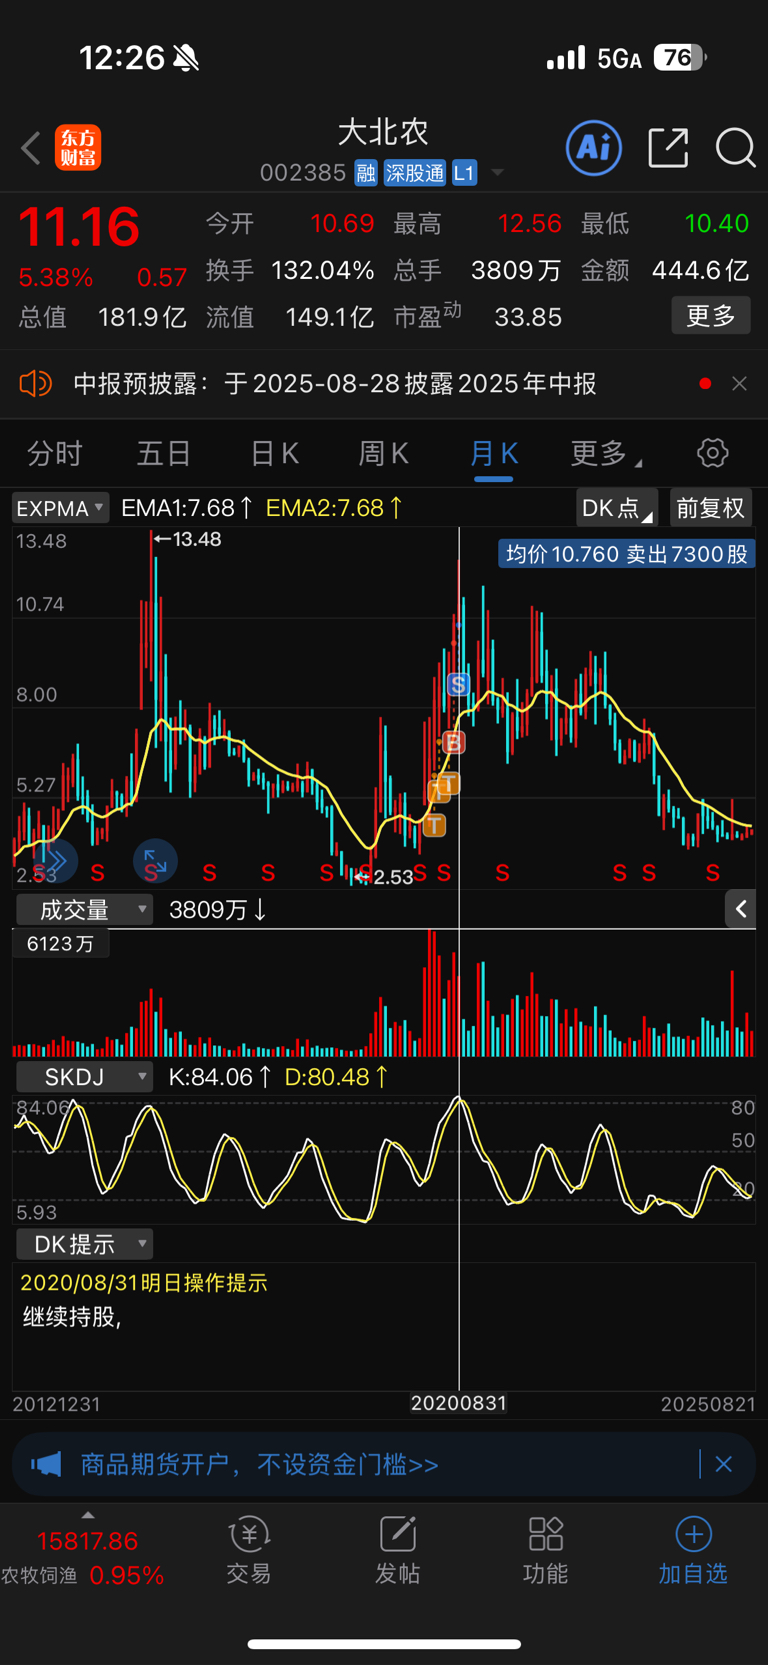Tap the EMA1:7.68 value

coord(187,508)
